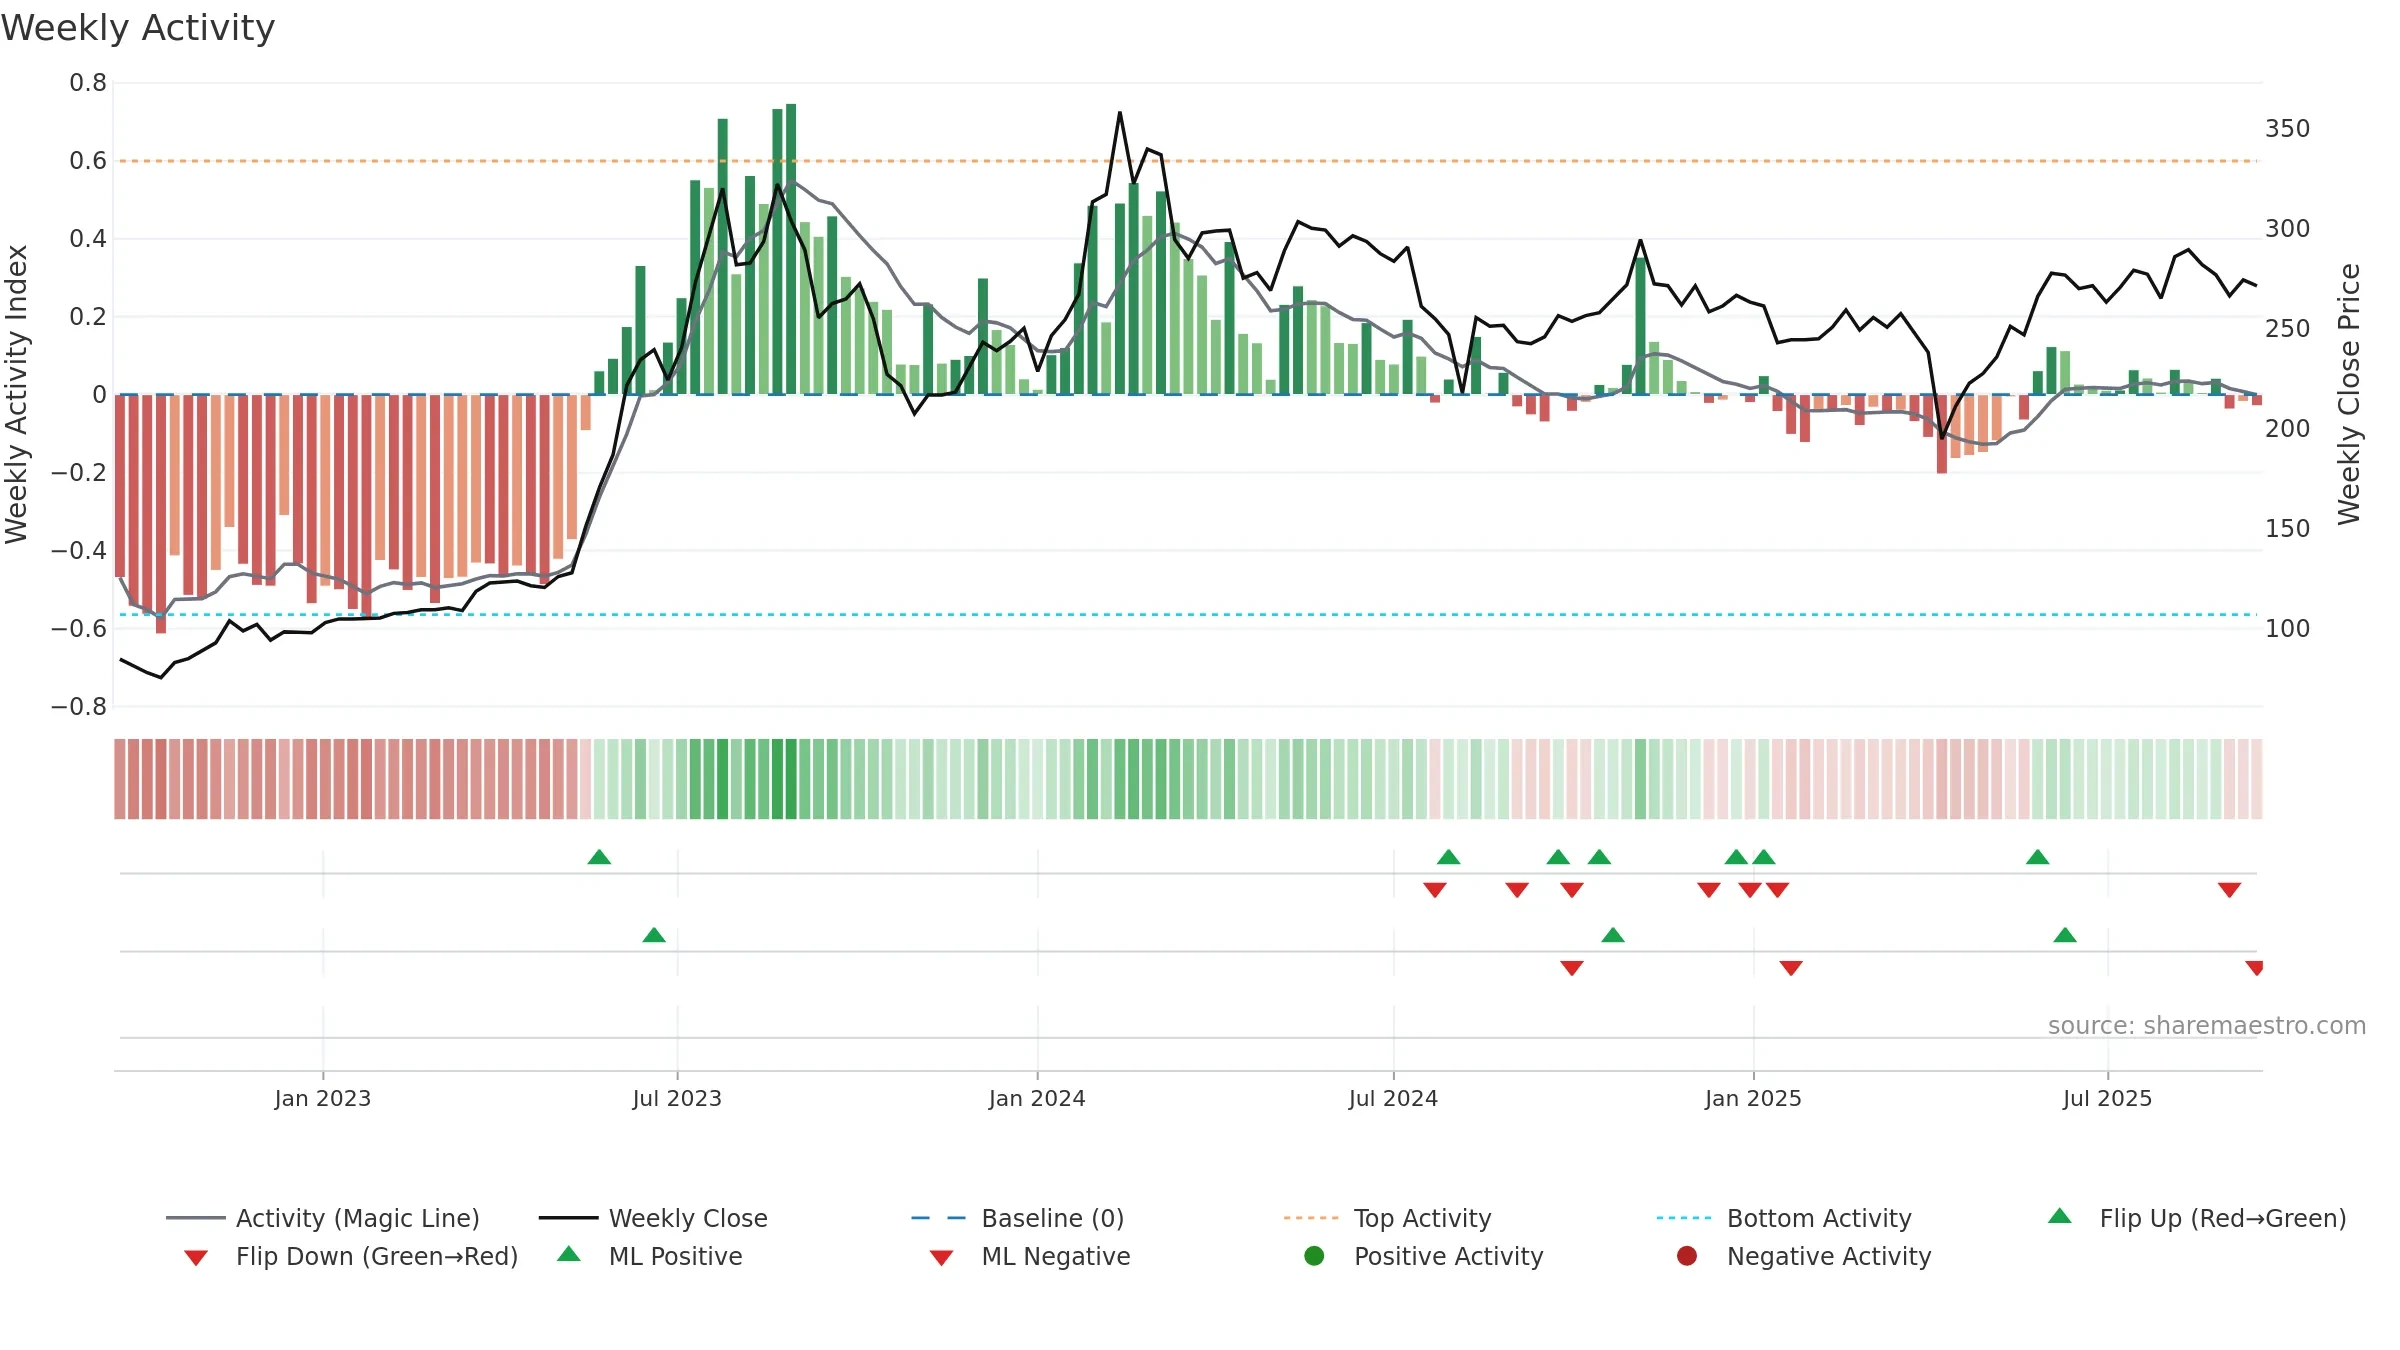The image size is (2400, 1350).
Task: Click ML Negative legend triangle icon
Action: pyautogui.click(x=941, y=1258)
